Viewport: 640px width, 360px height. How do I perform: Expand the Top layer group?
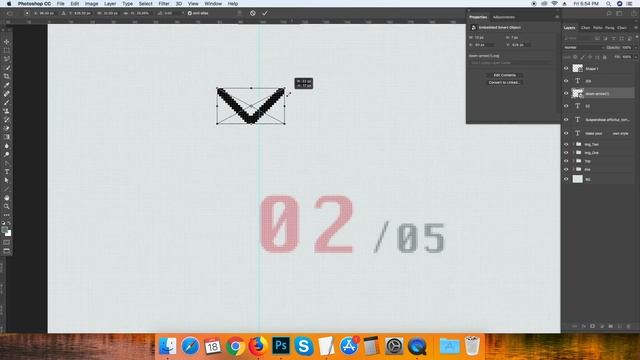point(573,161)
